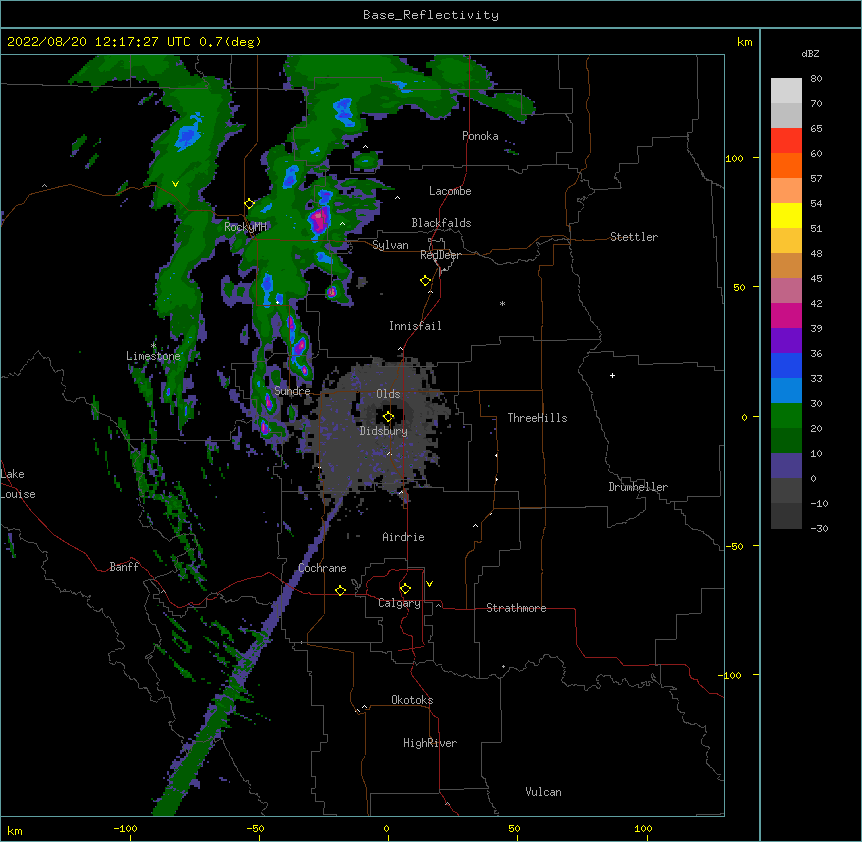Click the Lake Louise label
862x842 pixels.
click(x=18, y=484)
